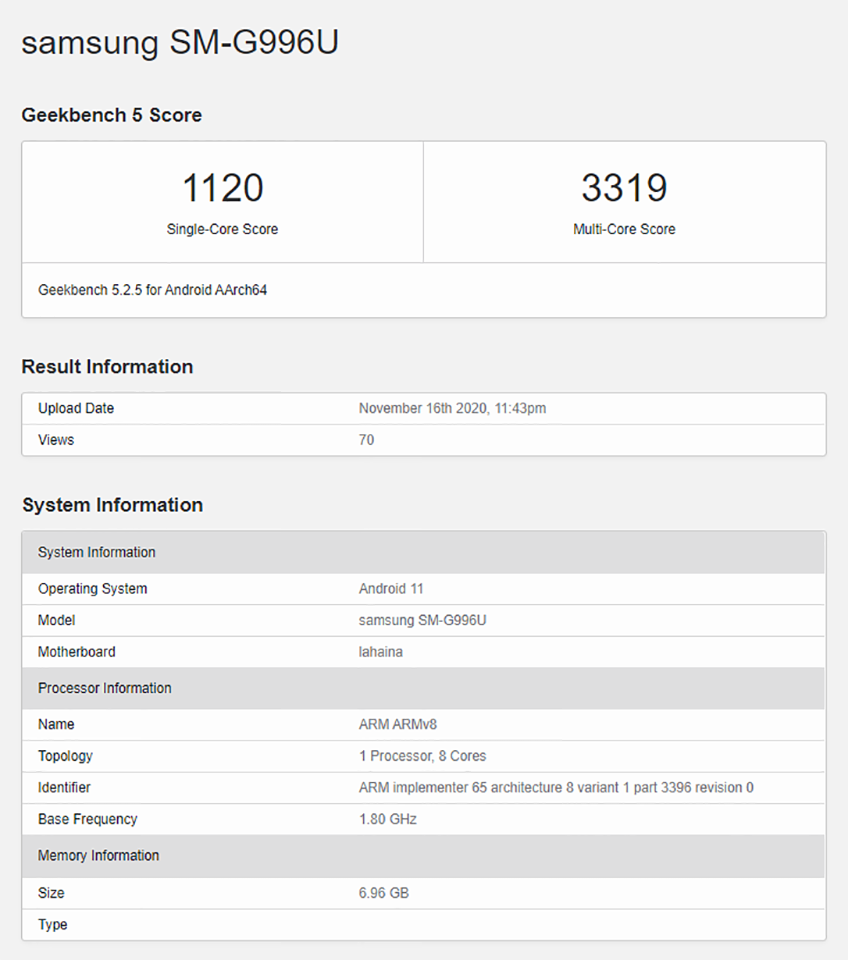
Task: Click the 'Upload Date' row label
Action: 76,408
